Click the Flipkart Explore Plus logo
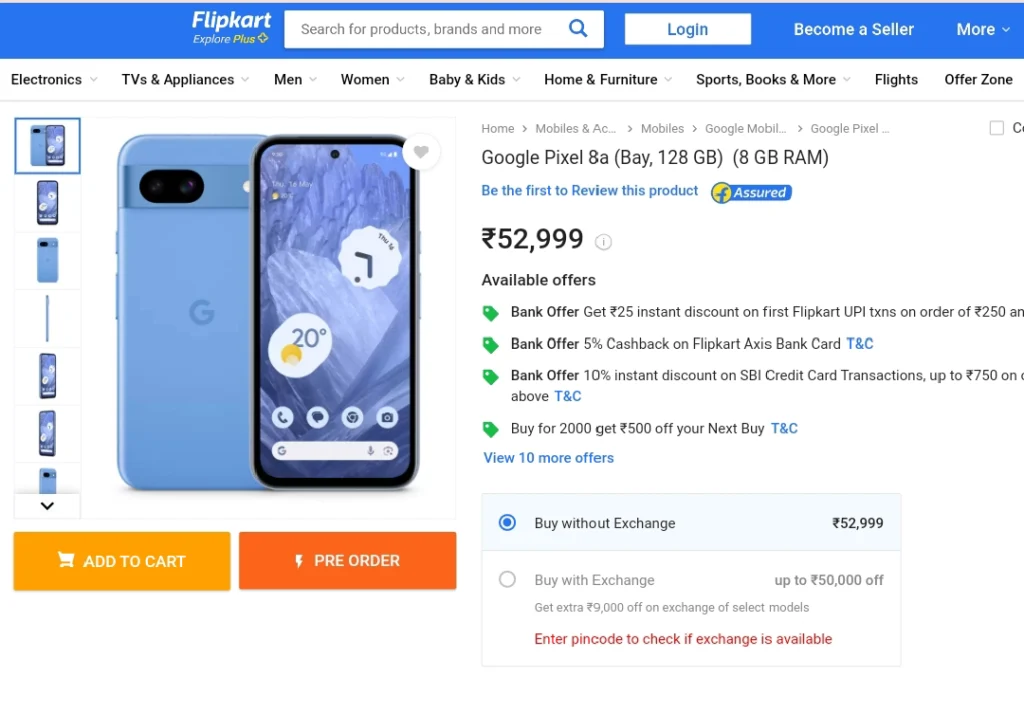This screenshot has width=1024, height=714. [231, 27]
